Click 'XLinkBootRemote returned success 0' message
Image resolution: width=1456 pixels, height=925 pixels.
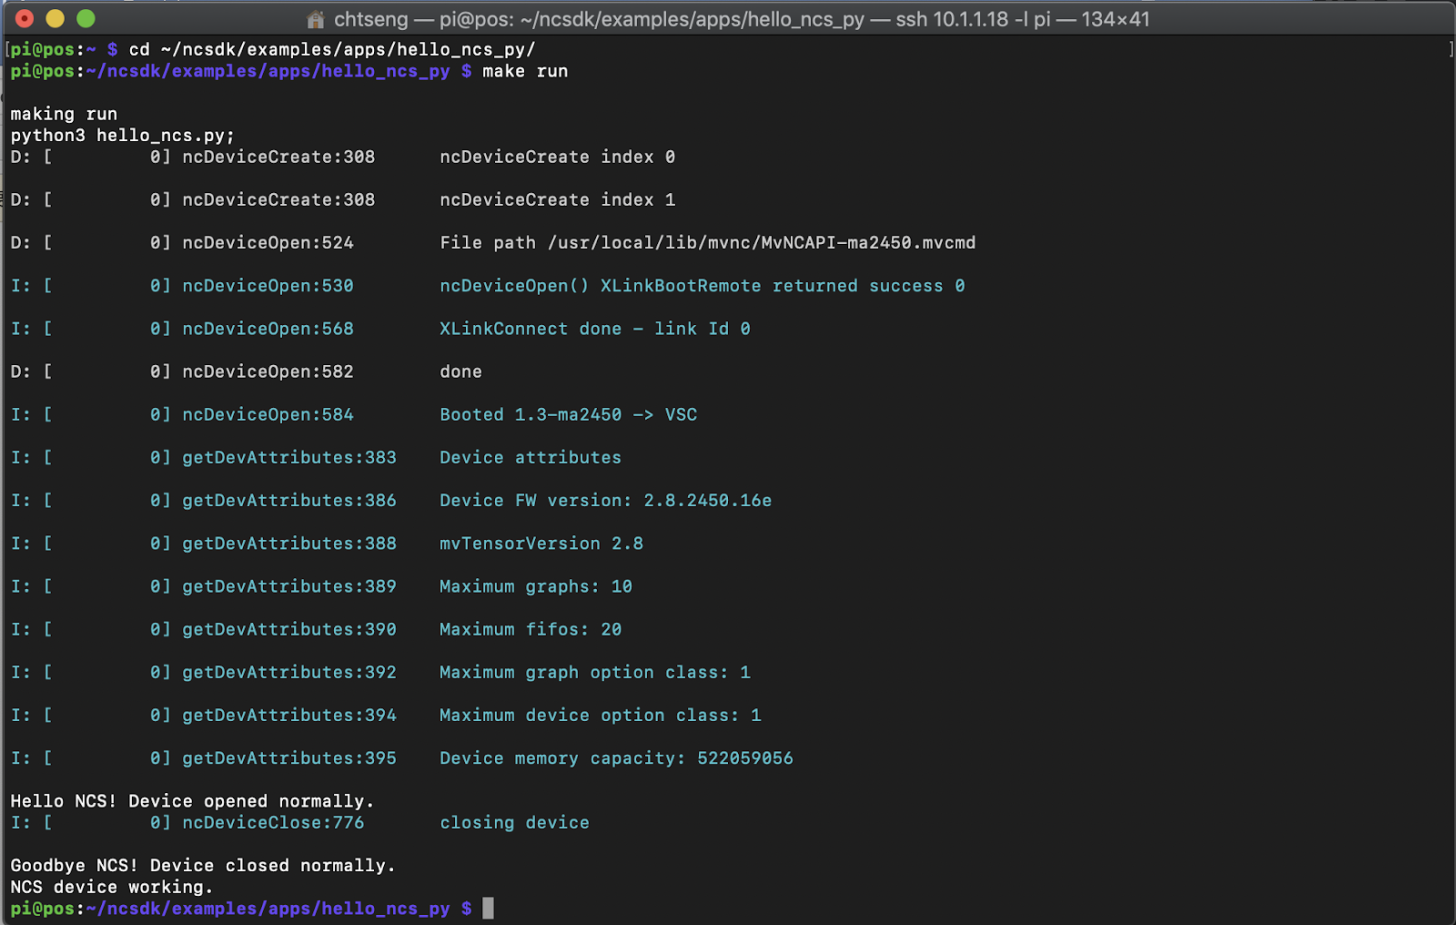point(702,286)
